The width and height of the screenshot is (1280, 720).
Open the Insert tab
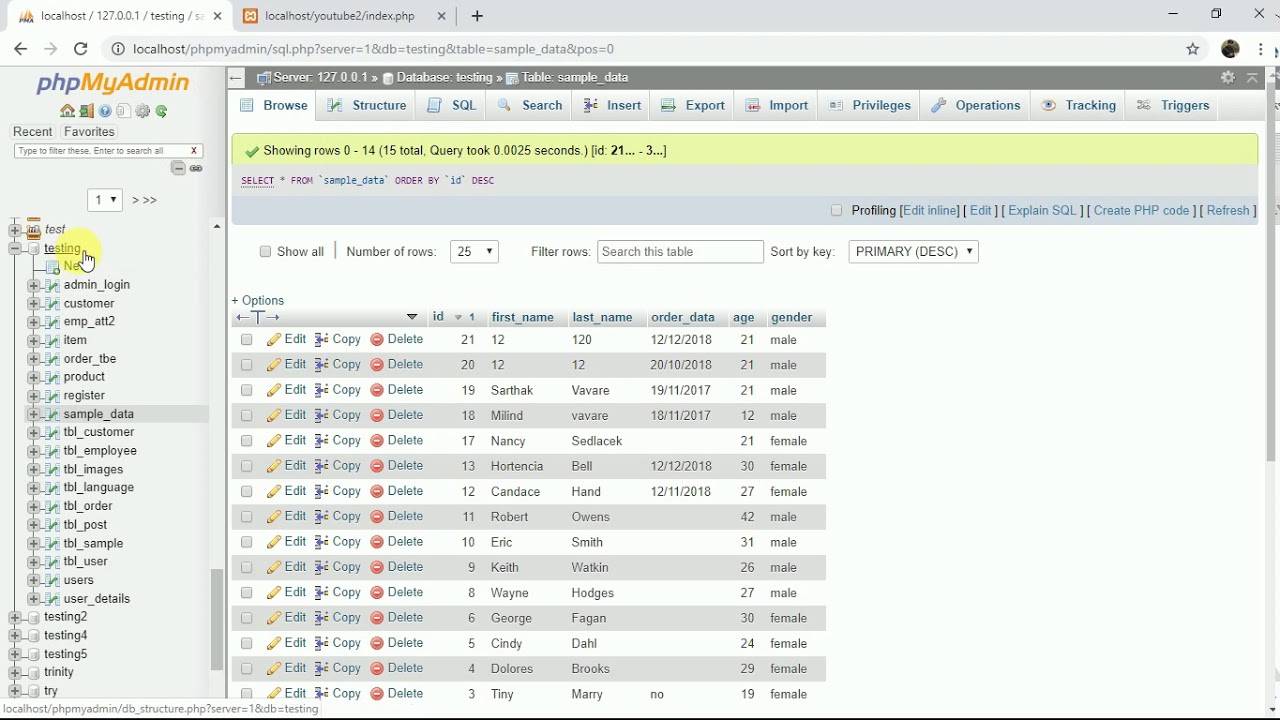tap(612, 105)
